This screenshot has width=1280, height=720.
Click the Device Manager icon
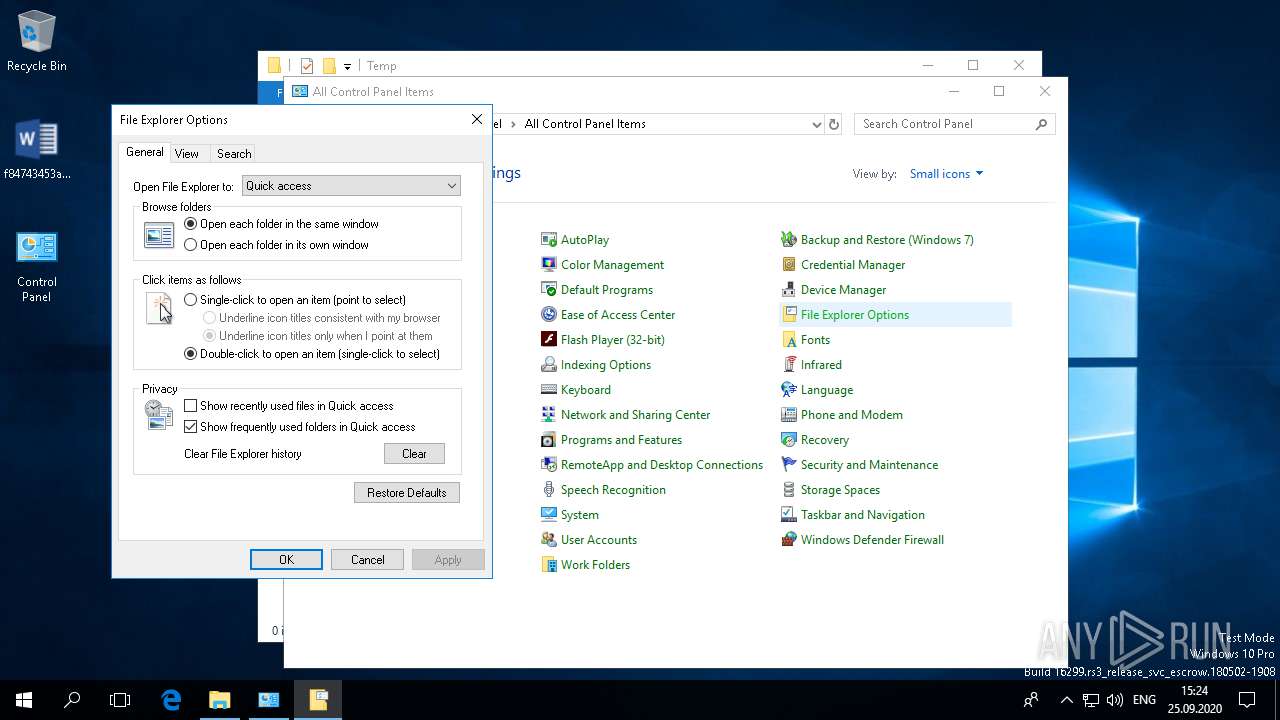788,290
